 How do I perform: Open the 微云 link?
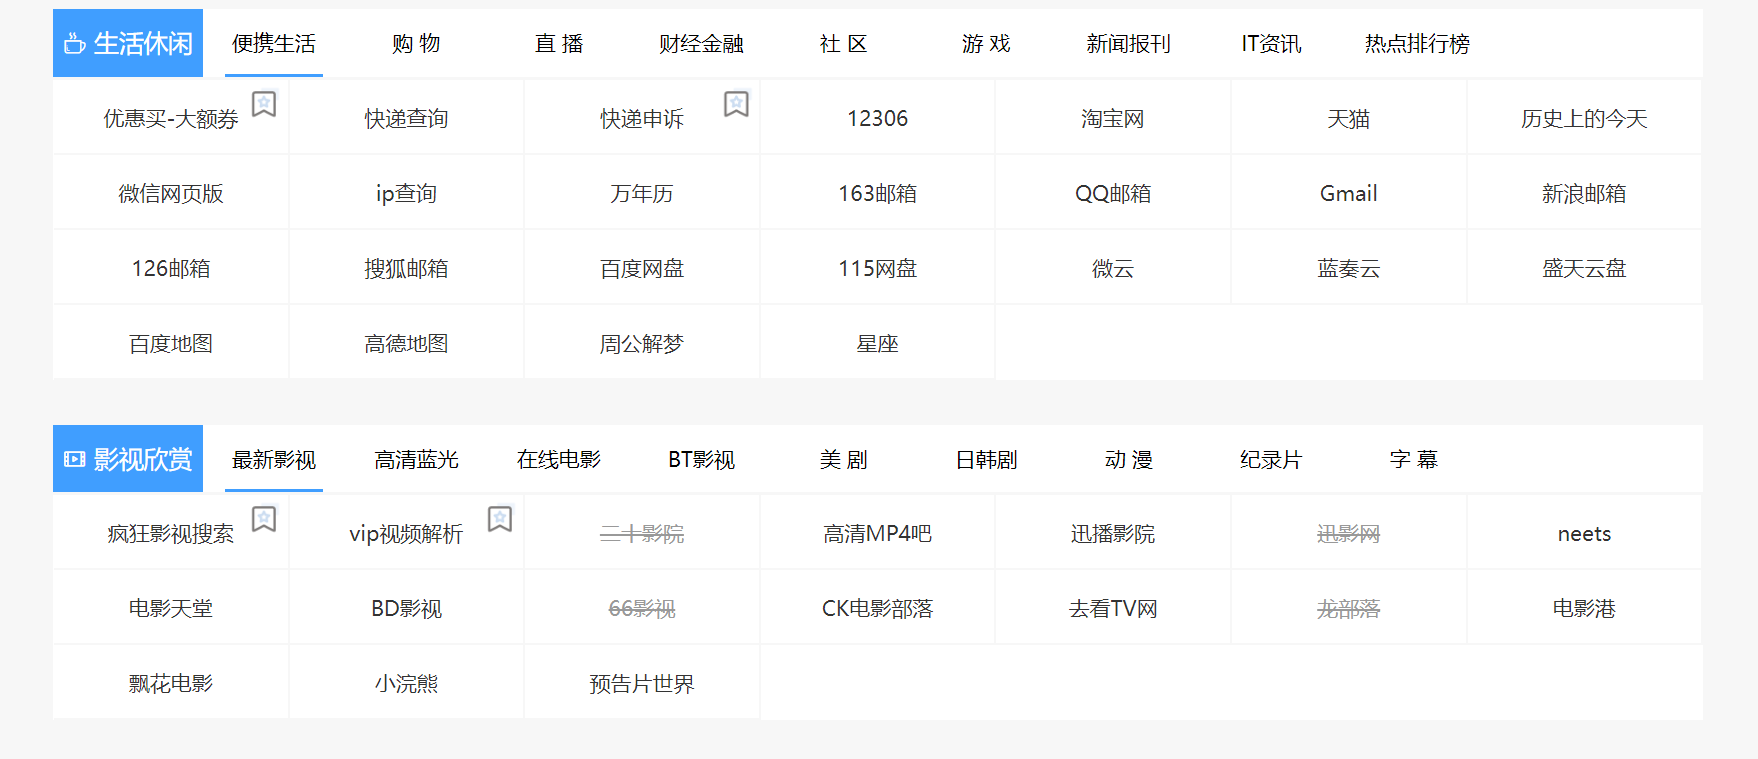[x=1113, y=269]
